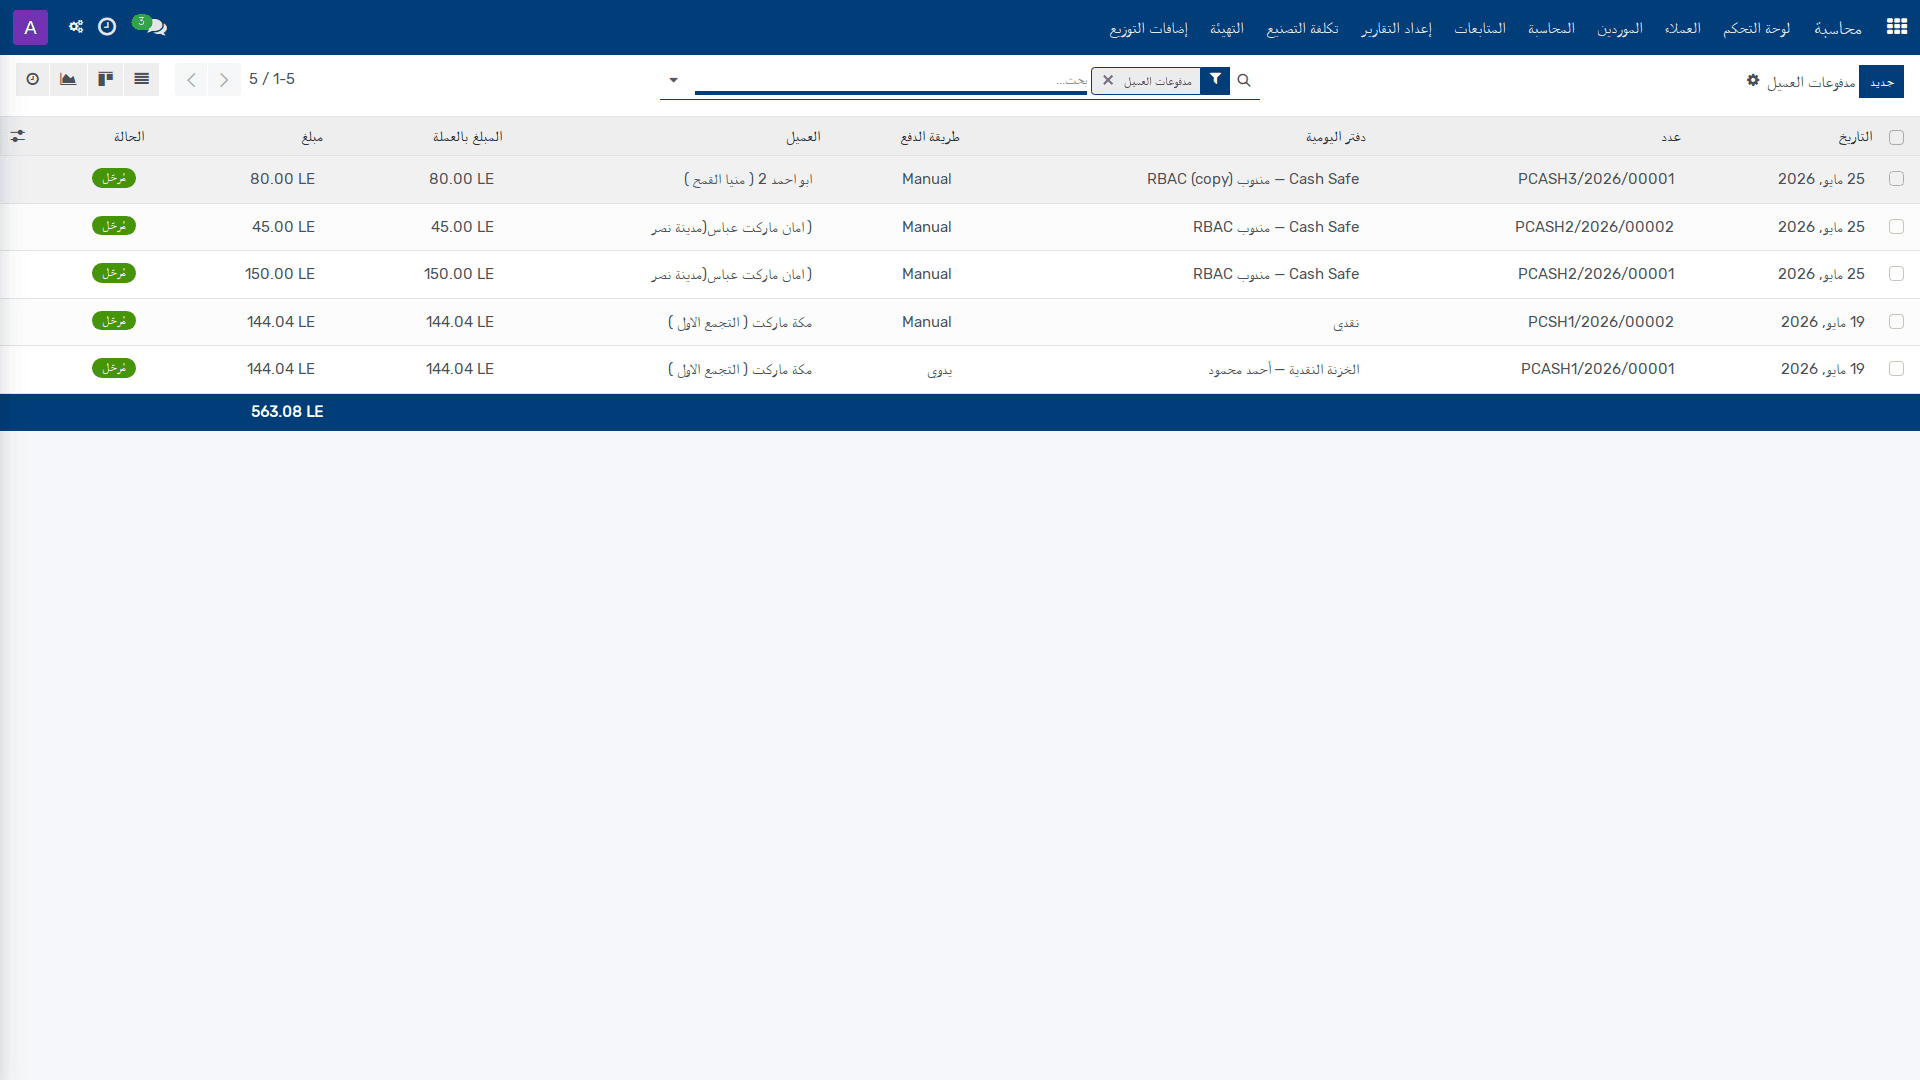Switch to graph view icon
The height and width of the screenshot is (1080, 1920).
click(x=68, y=79)
